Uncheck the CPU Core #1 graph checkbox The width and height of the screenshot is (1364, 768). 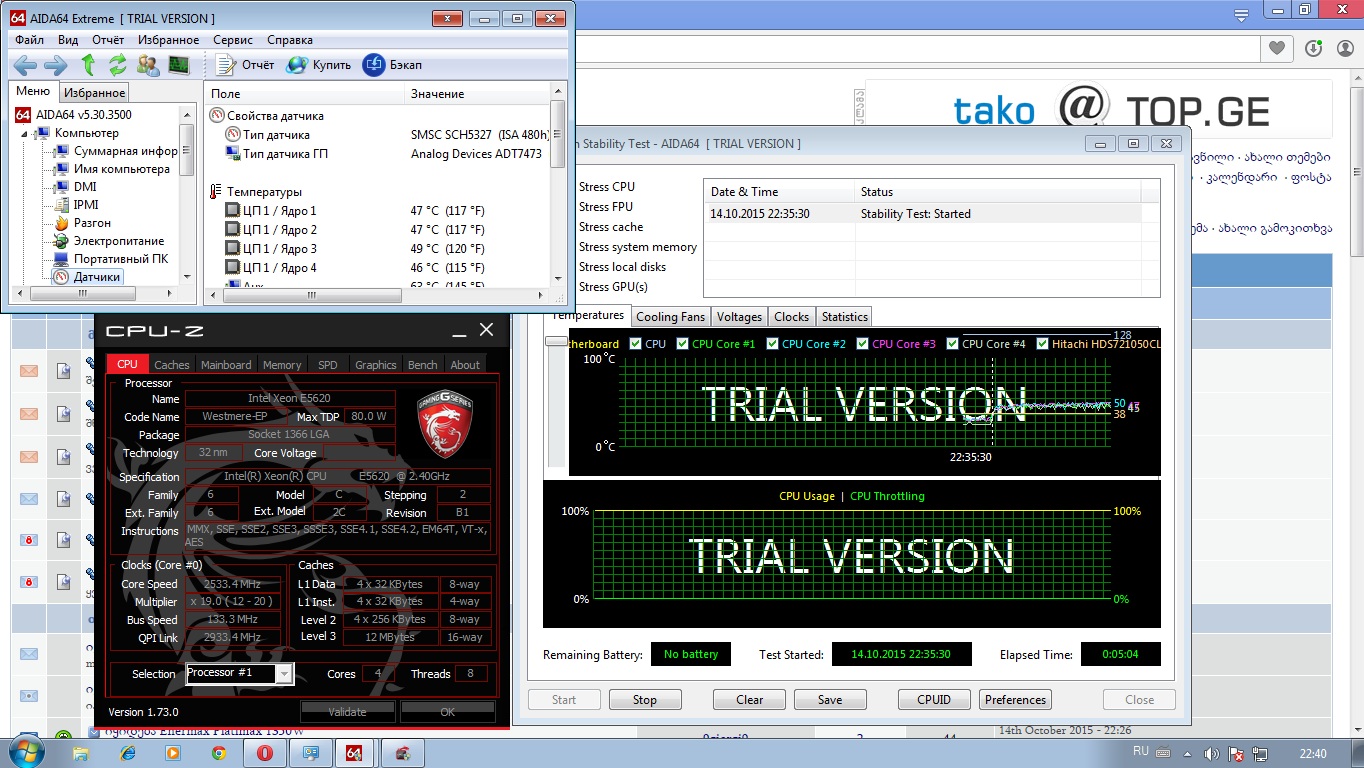coord(683,344)
